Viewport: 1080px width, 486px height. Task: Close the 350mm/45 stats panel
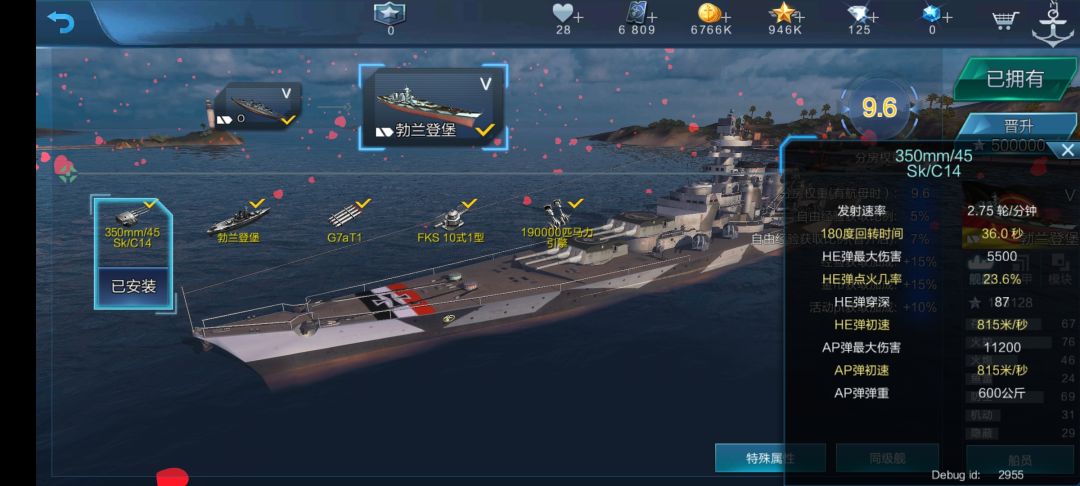1067,150
